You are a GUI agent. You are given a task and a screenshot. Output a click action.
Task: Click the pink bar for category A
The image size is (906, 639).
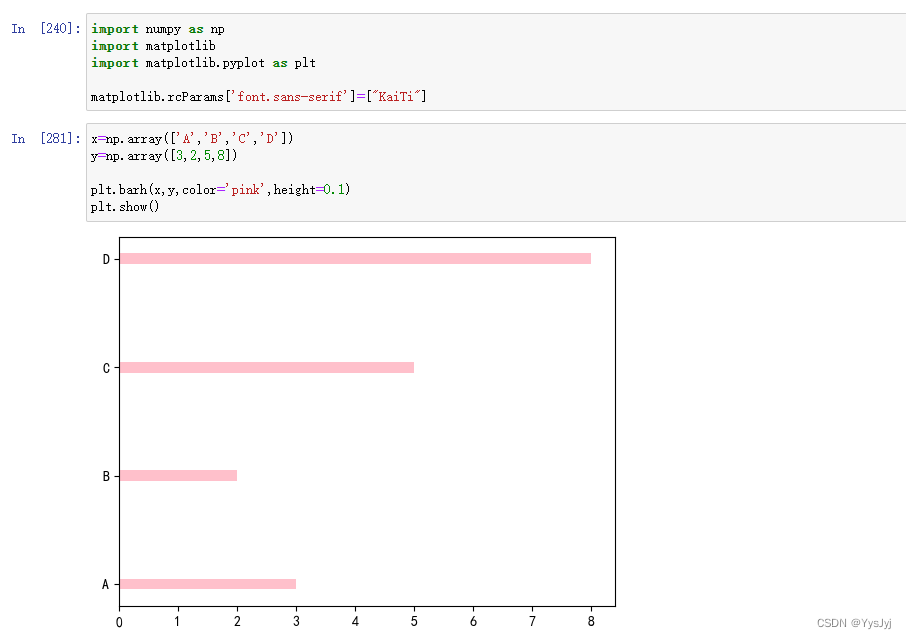208,584
